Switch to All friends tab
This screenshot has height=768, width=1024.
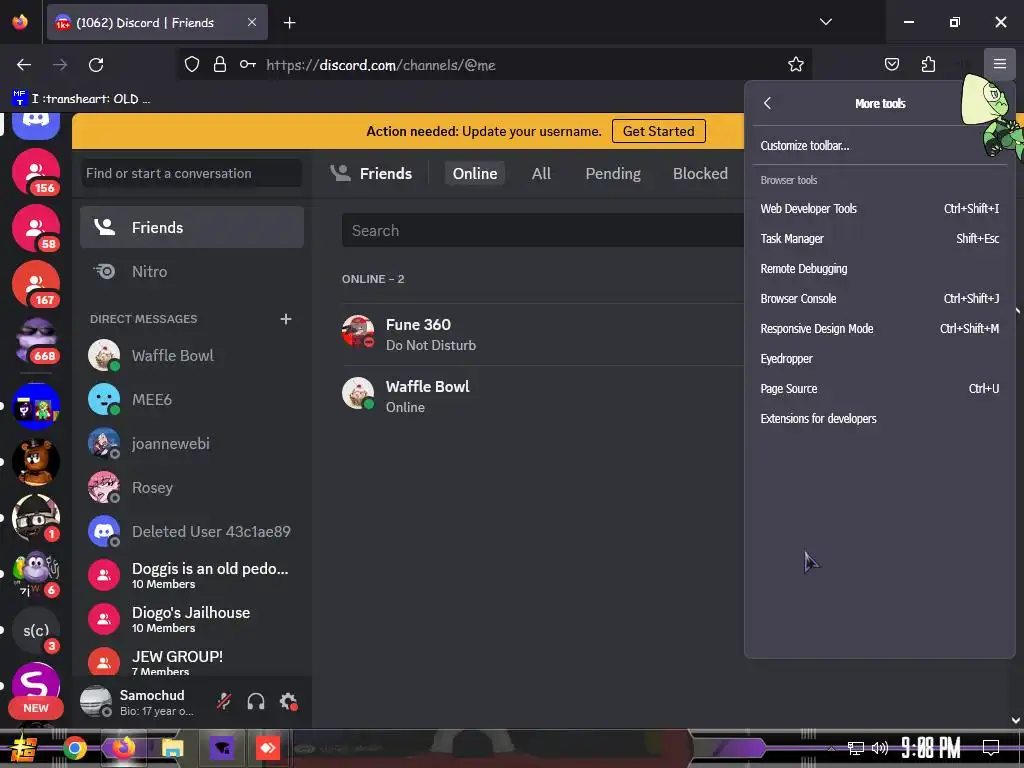[x=541, y=173]
